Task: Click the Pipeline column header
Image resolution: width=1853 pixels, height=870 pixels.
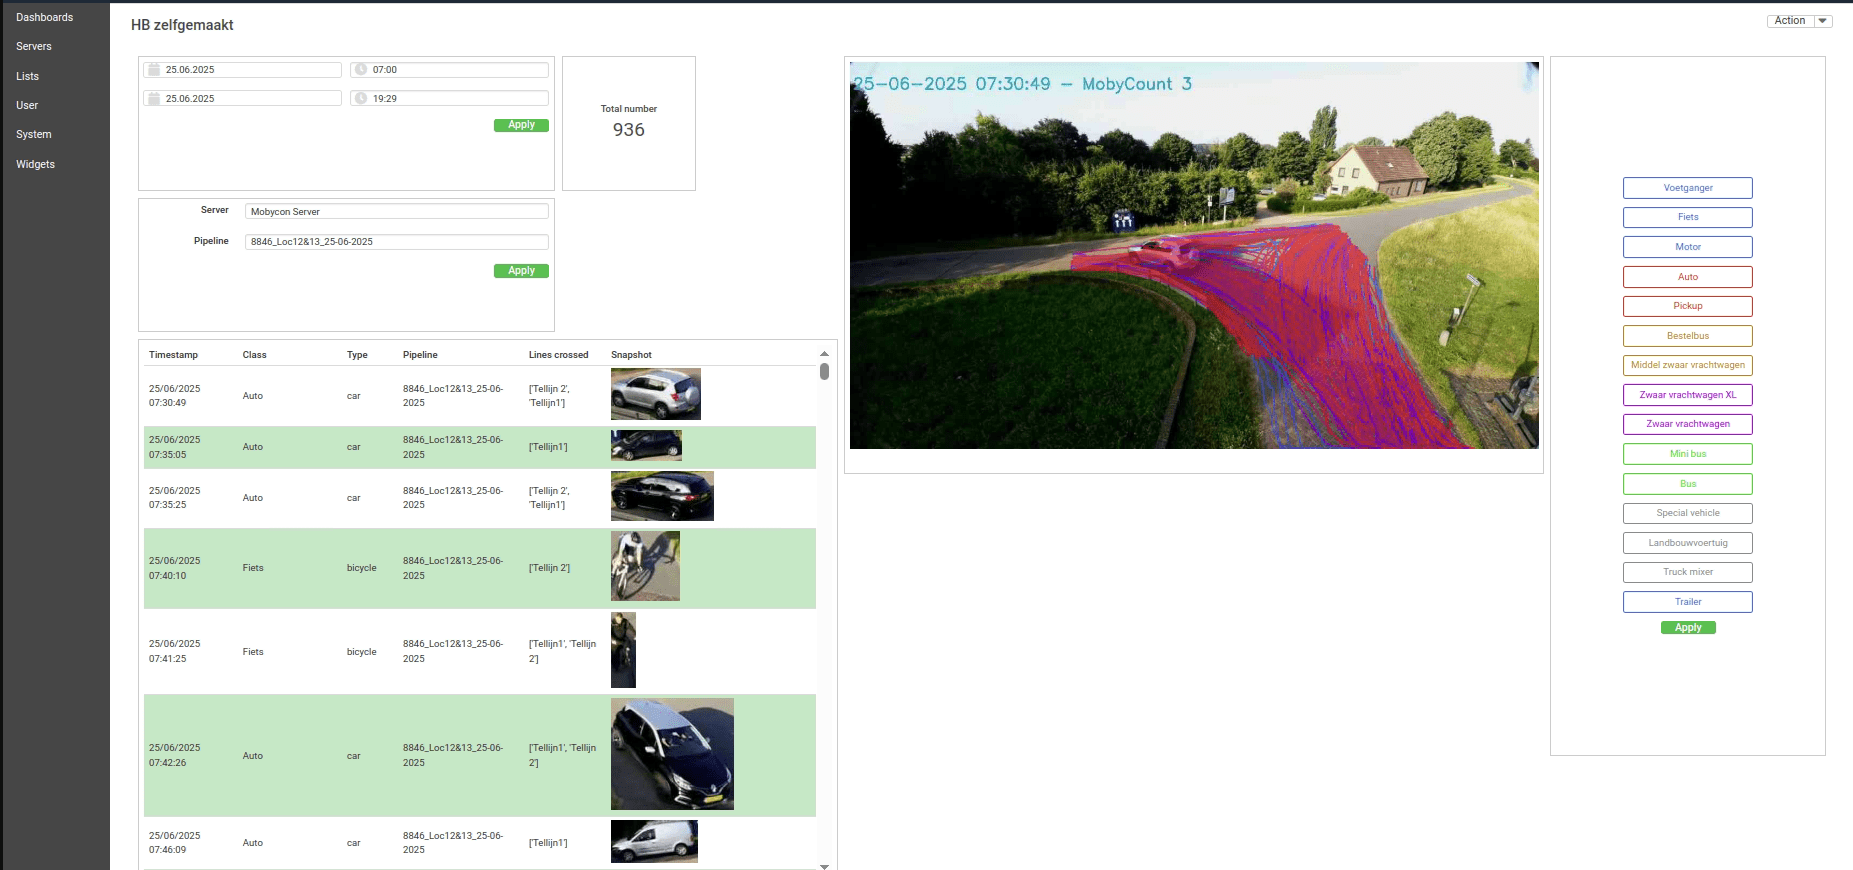Action: pos(420,355)
